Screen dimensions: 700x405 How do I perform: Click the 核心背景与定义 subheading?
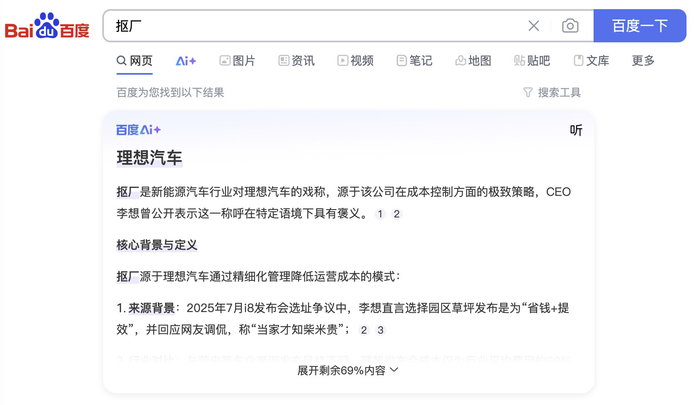157,245
